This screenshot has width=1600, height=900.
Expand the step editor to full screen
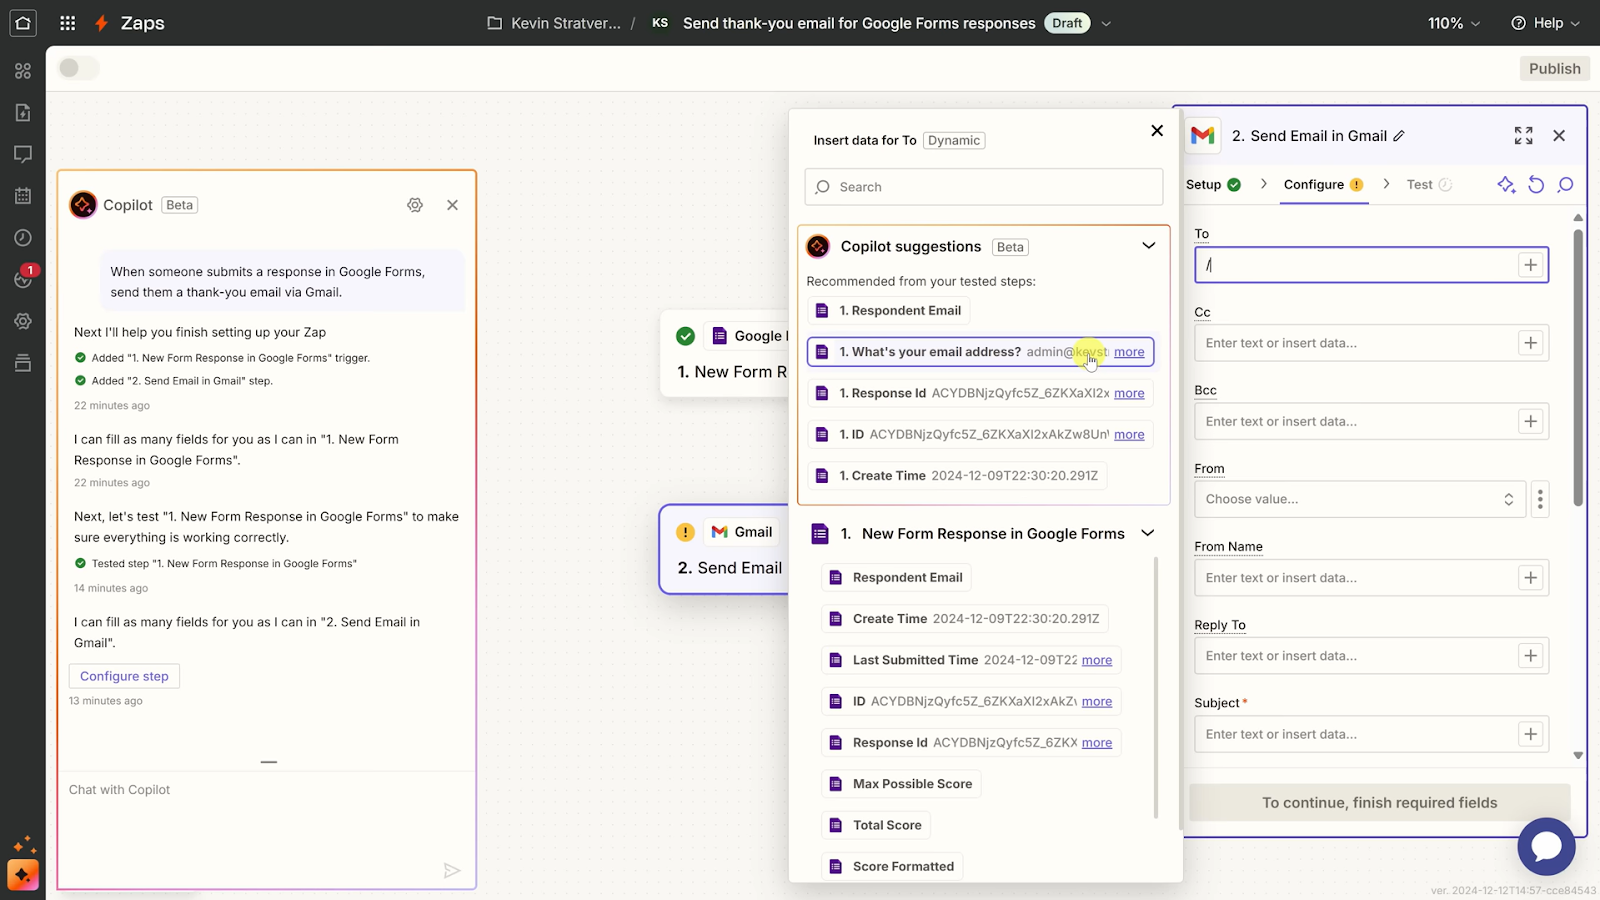coord(1523,135)
